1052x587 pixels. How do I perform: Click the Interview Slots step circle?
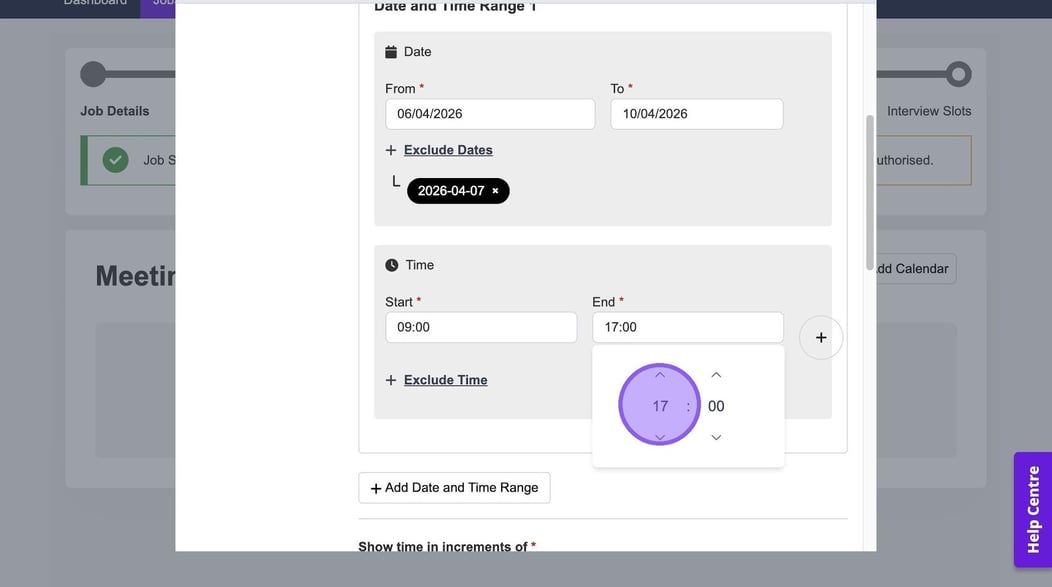tap(958, 74)
